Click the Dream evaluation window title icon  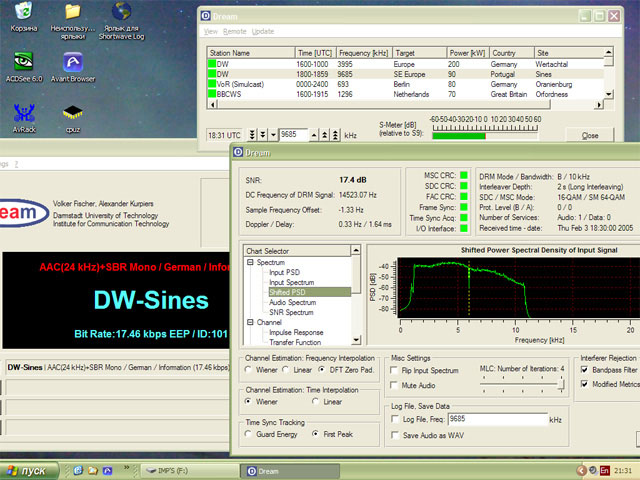pyautogui.click(x=238, y=152)
